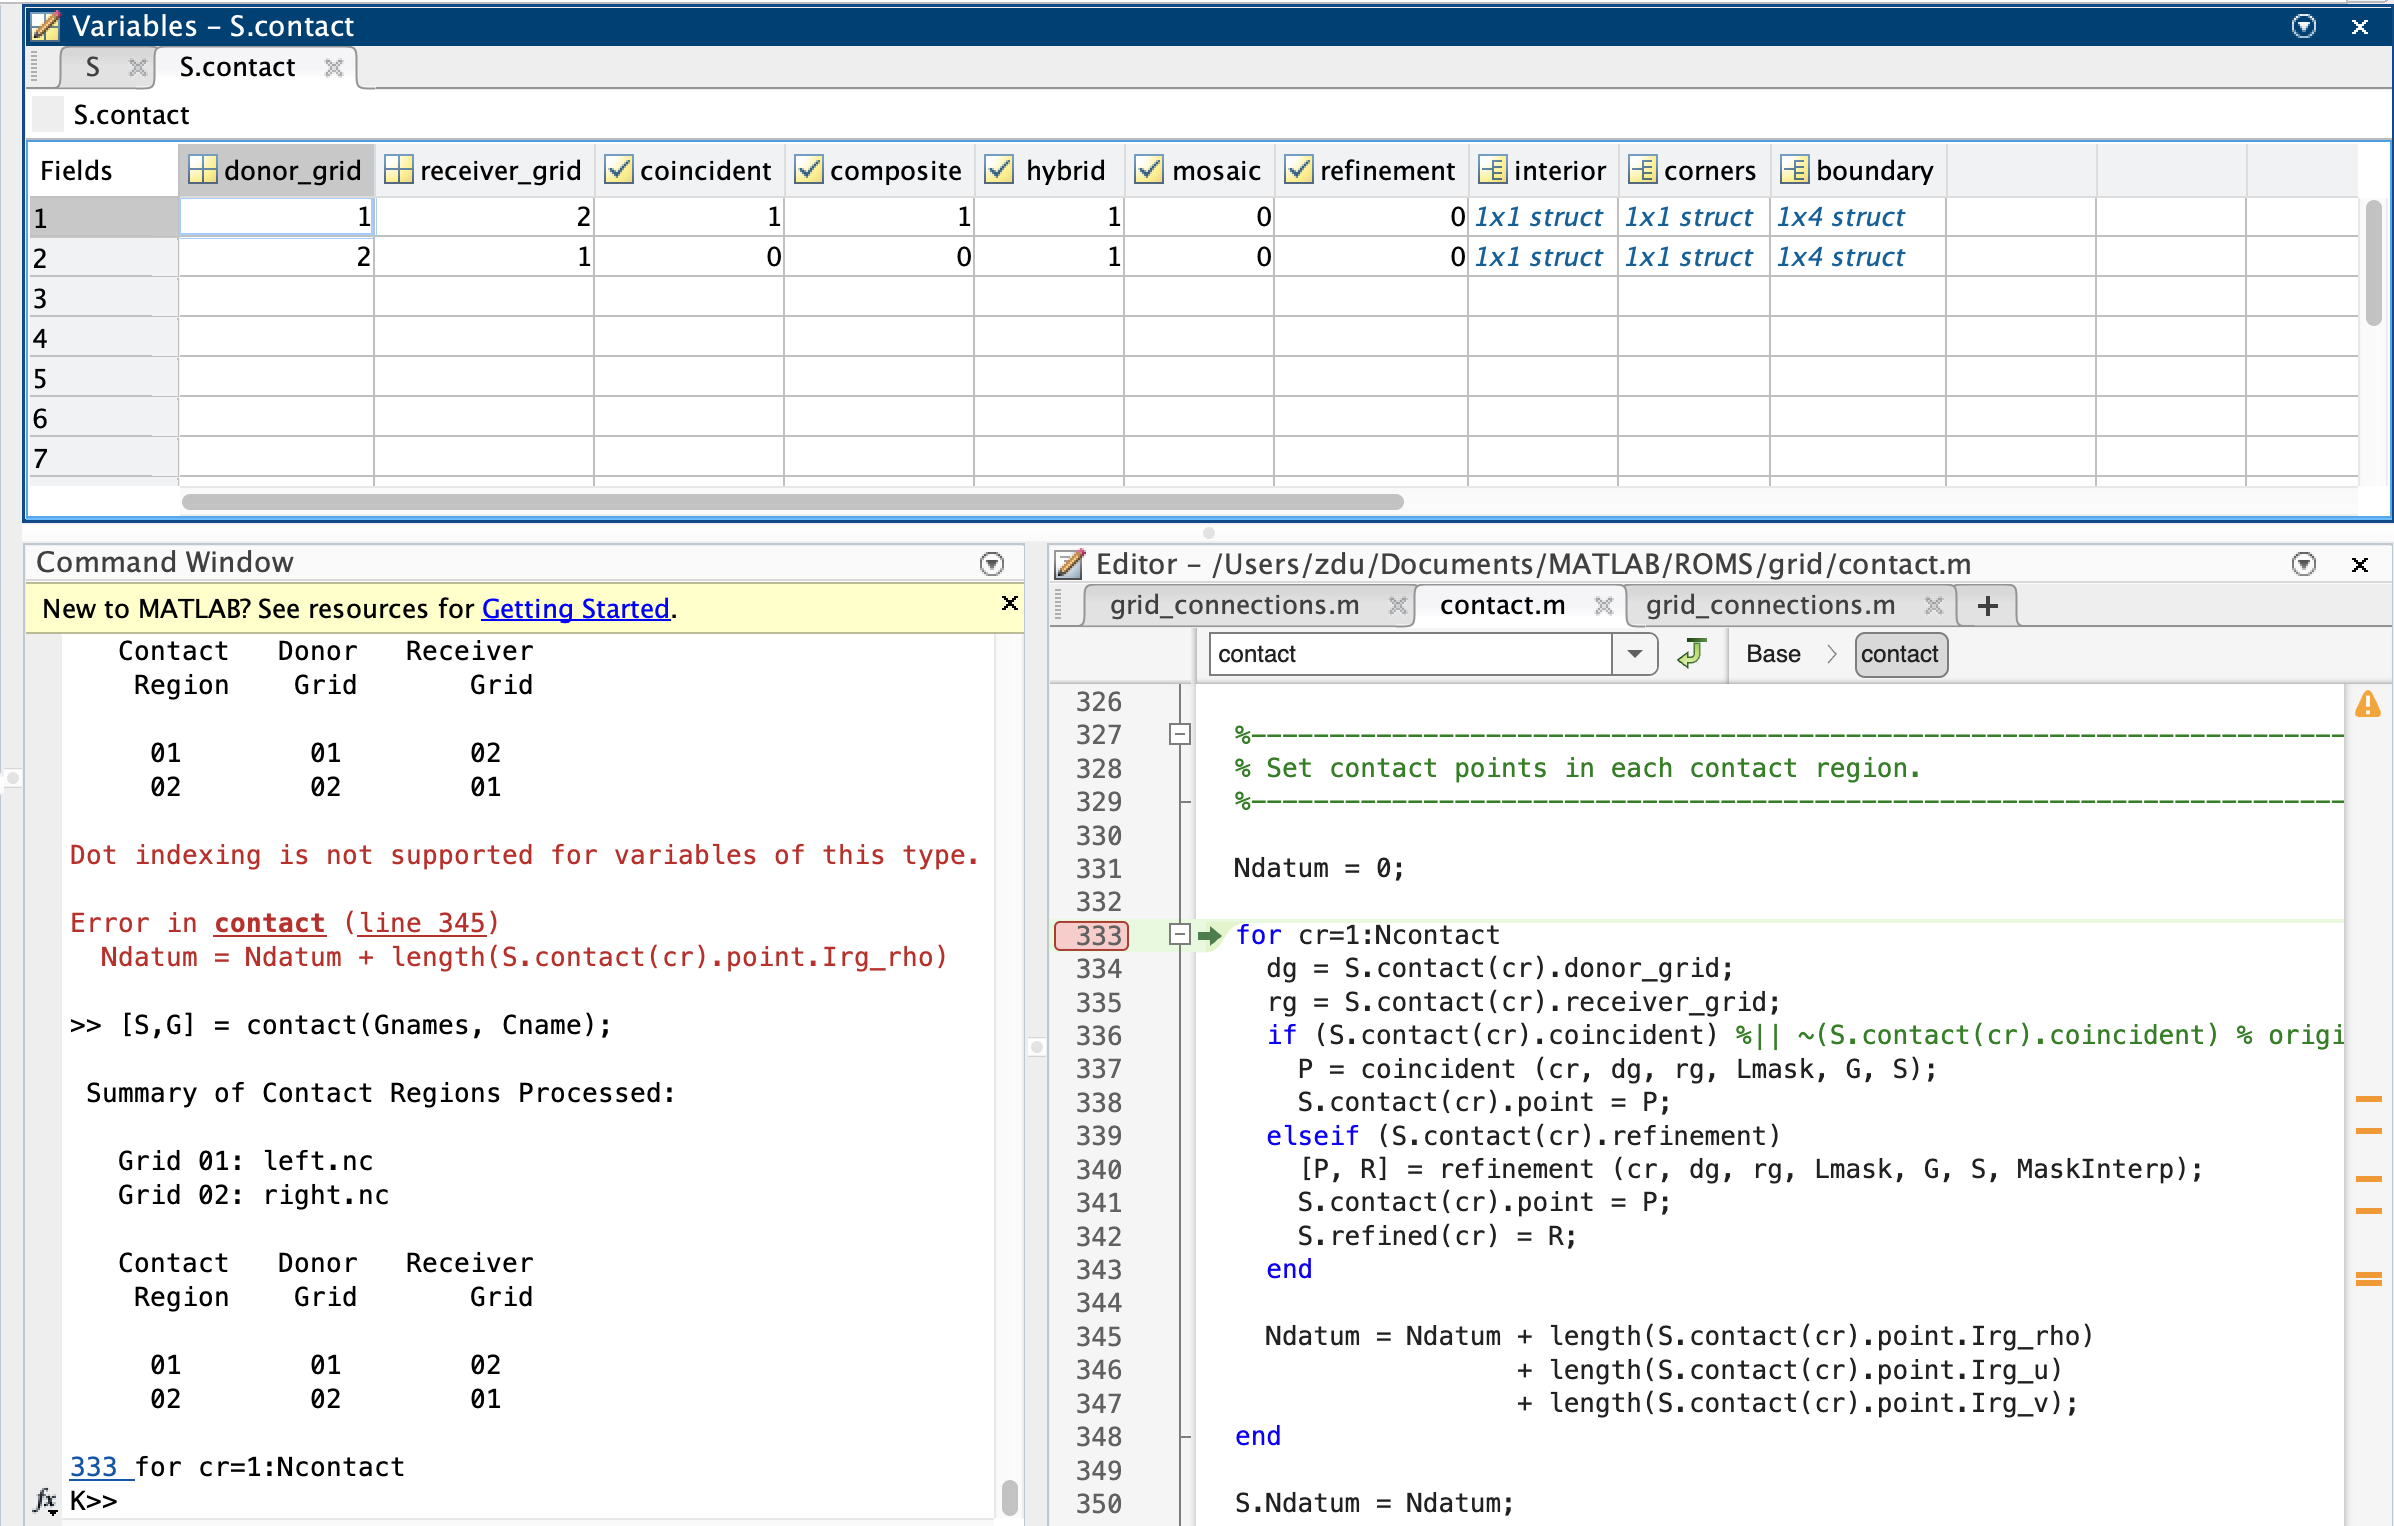
Task: Click the Variables horizontal scrollbar
Action: click(x=792, y=502)
